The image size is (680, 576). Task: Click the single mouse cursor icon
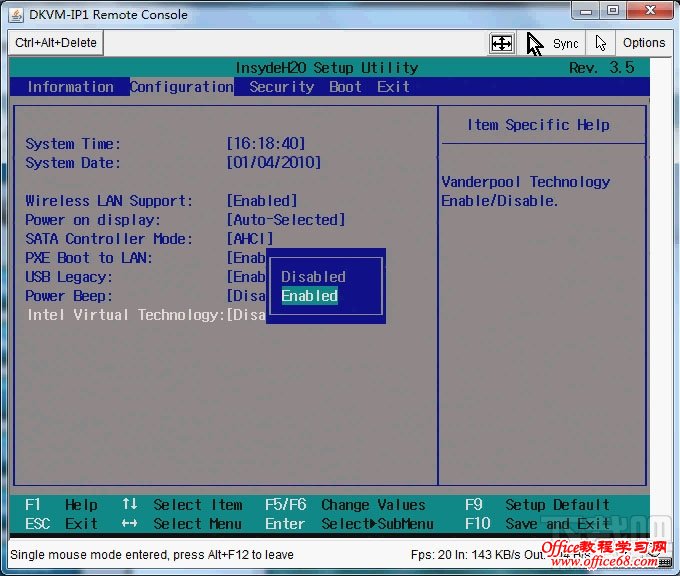(x=600, y=43)
